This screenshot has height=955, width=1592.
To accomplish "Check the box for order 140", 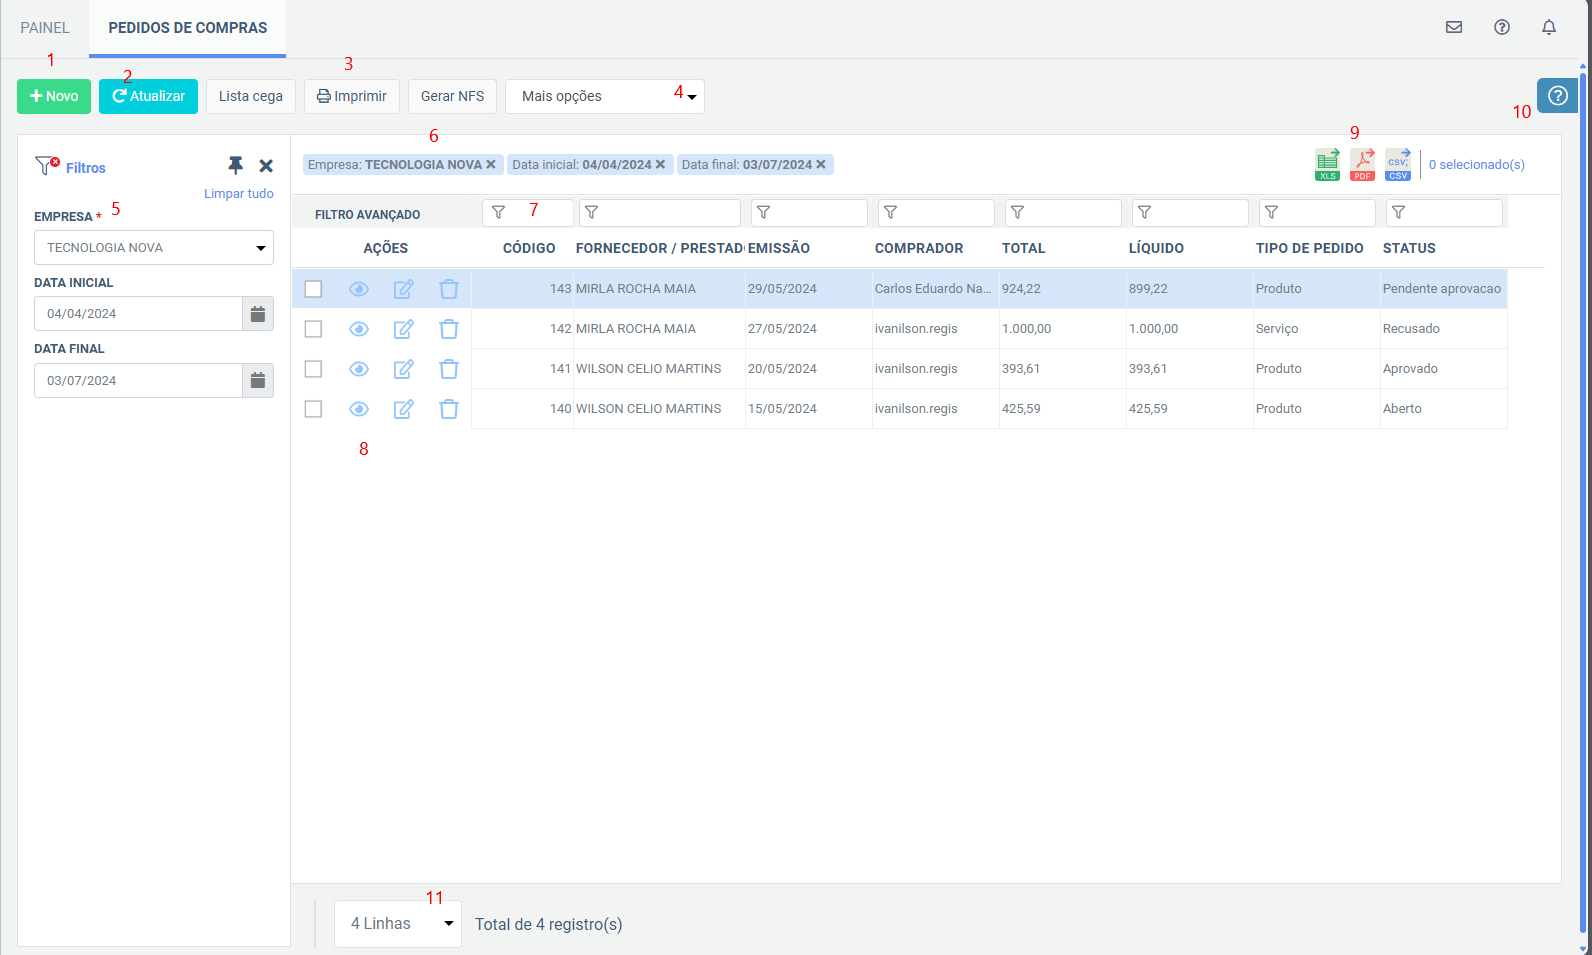I will (x=313, y=409).
